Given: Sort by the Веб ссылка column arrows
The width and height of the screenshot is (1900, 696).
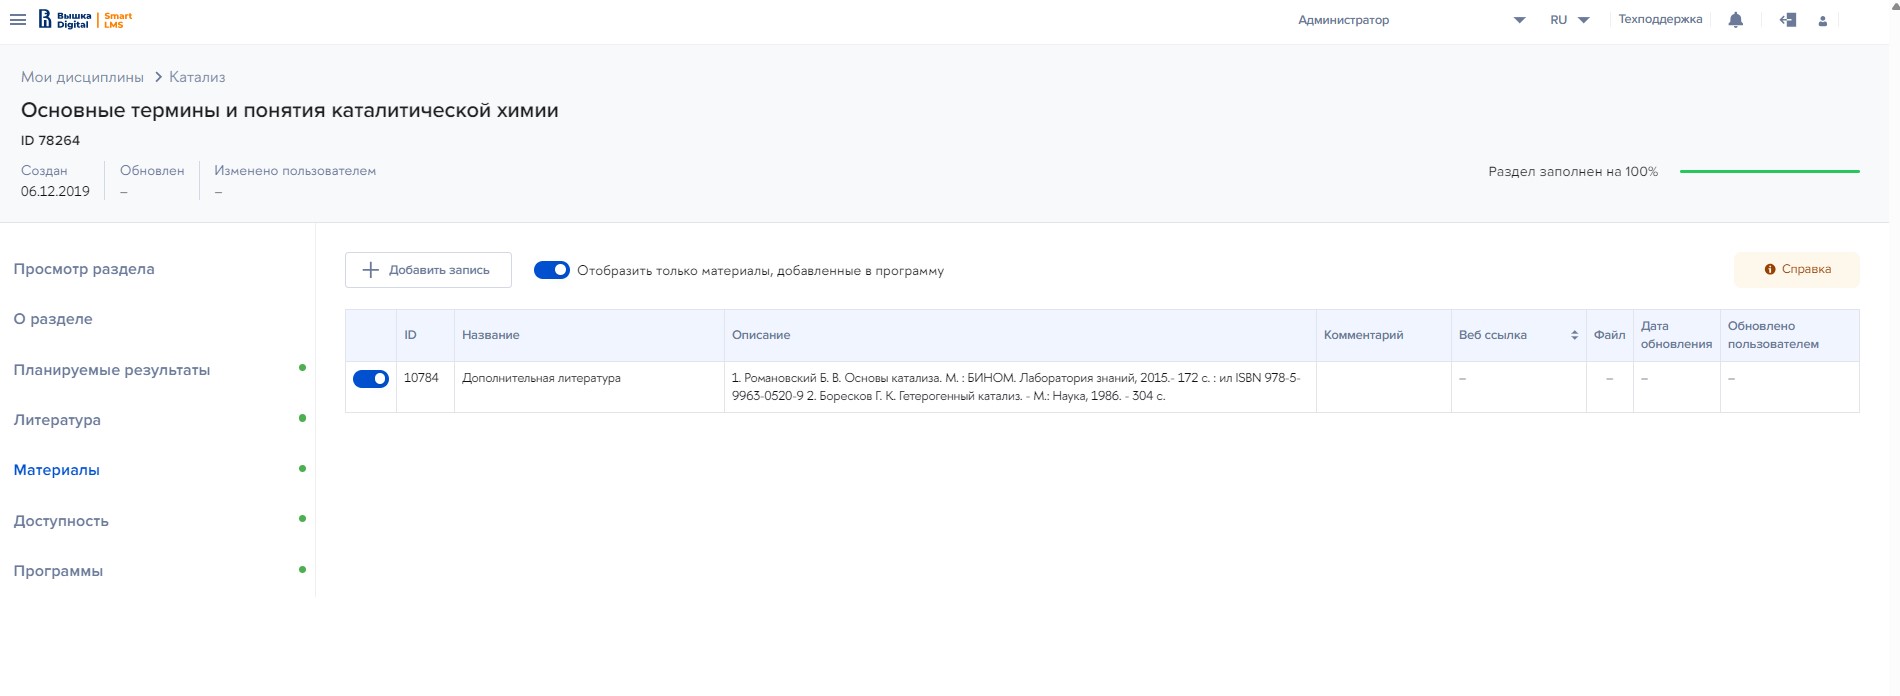Looking at the screenshot, I should [x=1574, y=335].
